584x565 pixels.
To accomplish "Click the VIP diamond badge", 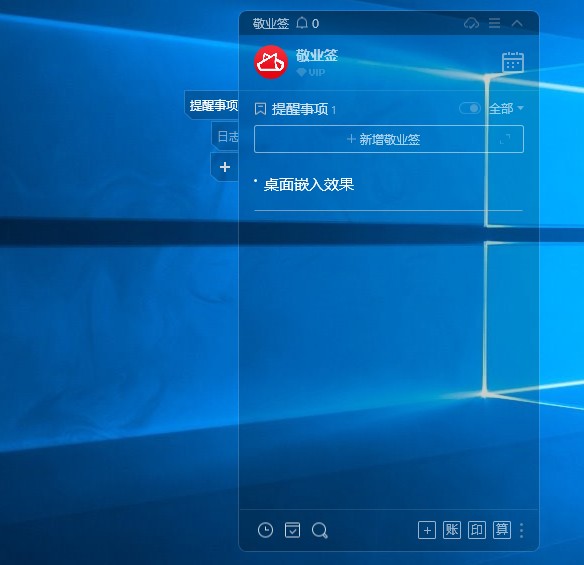I will (x=311, y=72).
